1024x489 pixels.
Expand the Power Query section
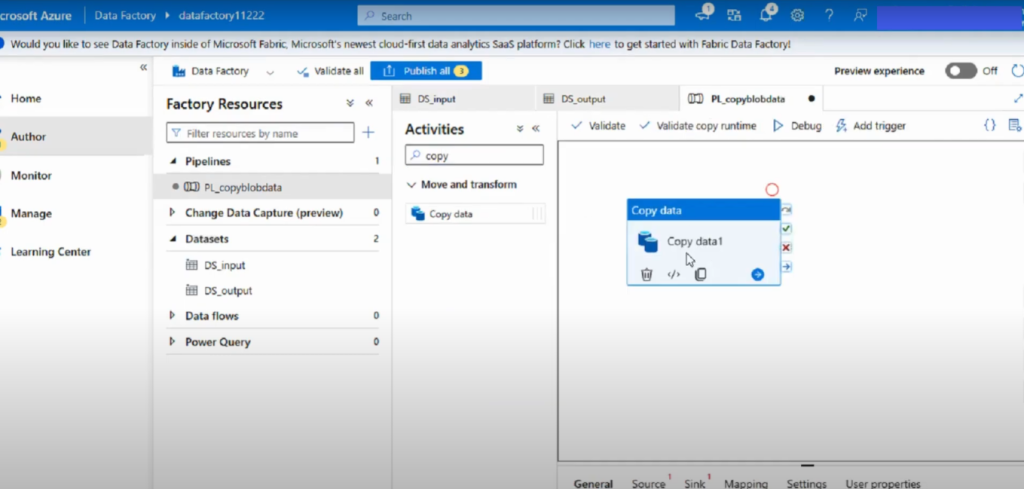[x=172, y=341]
